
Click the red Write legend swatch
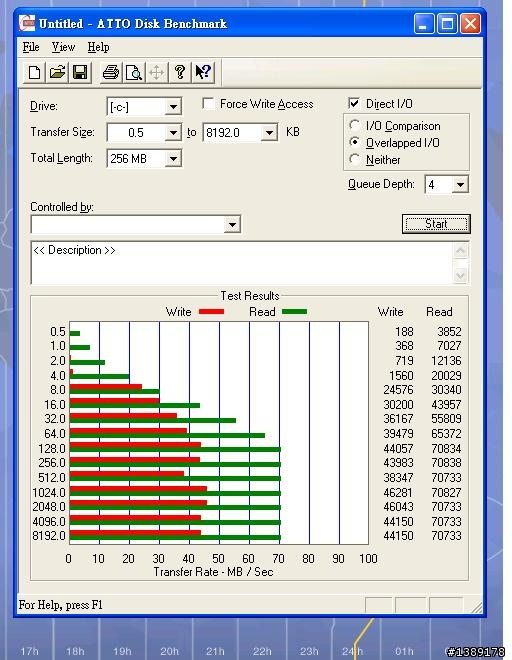pos(211,311)
